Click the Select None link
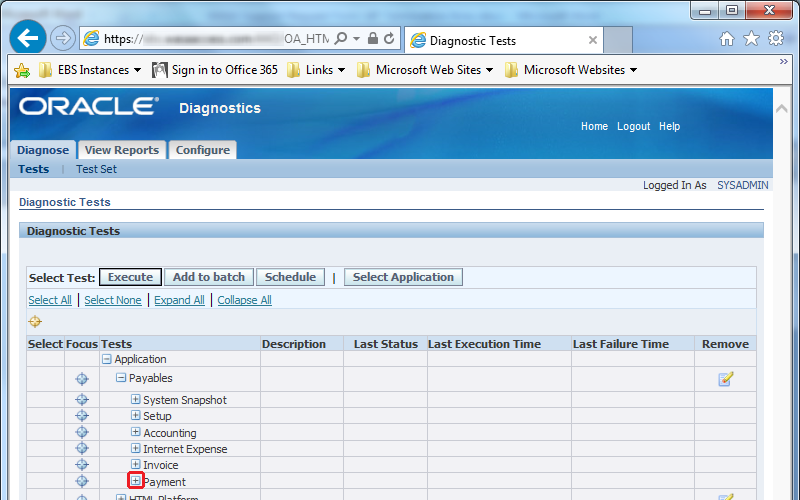This screenshot has height=500, width=800. 113,300
